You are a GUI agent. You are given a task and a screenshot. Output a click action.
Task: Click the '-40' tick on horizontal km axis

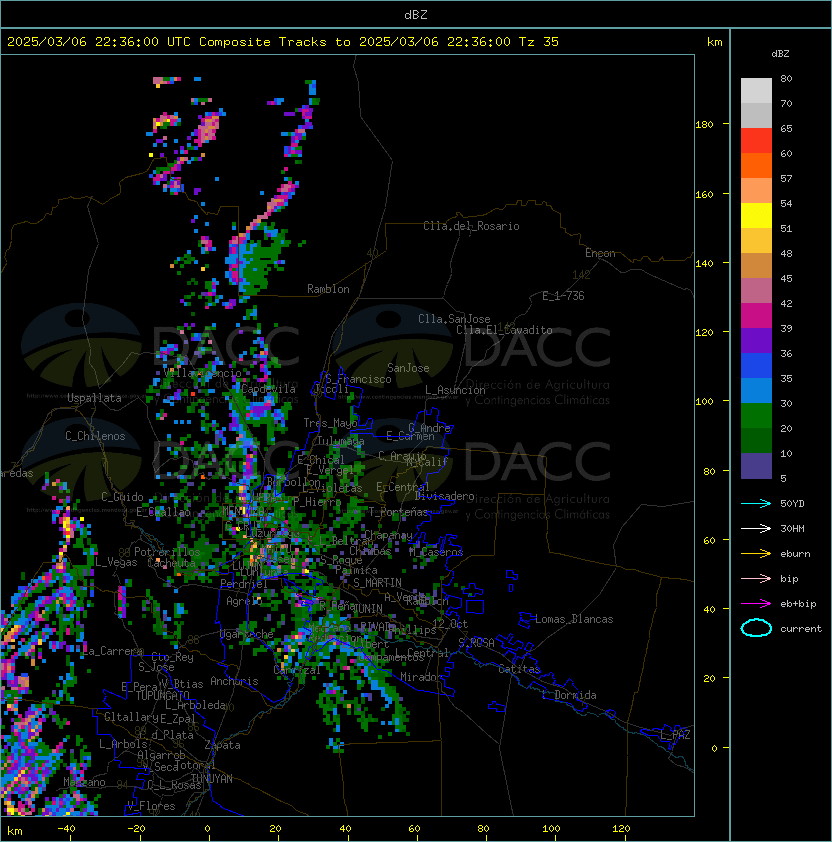tap(67, 829)
